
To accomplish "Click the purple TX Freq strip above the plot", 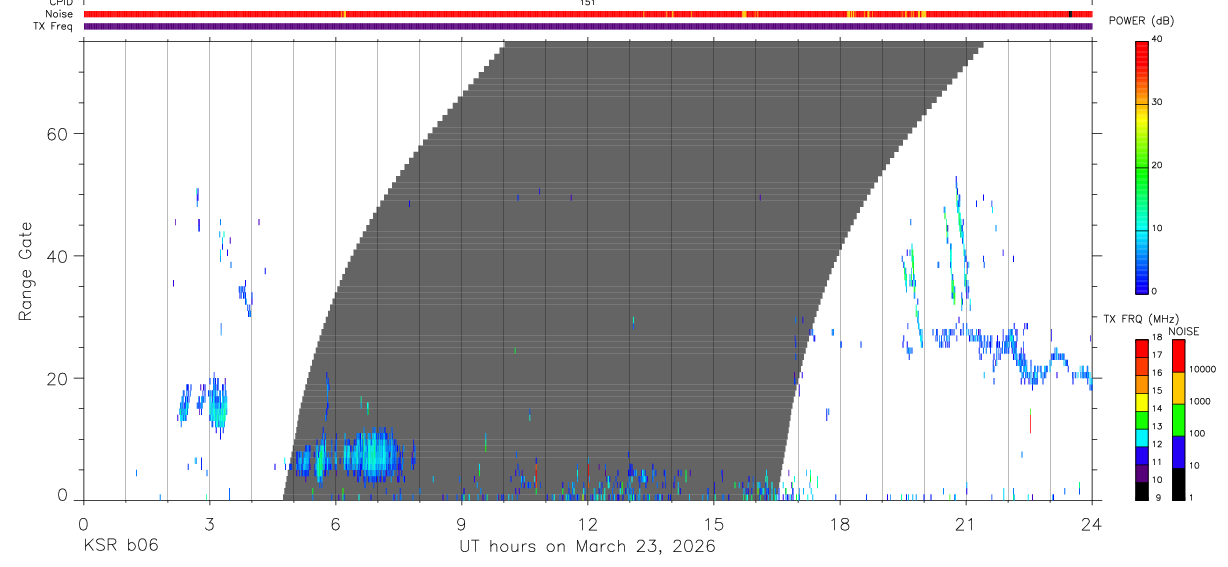I will coord(587,26).
